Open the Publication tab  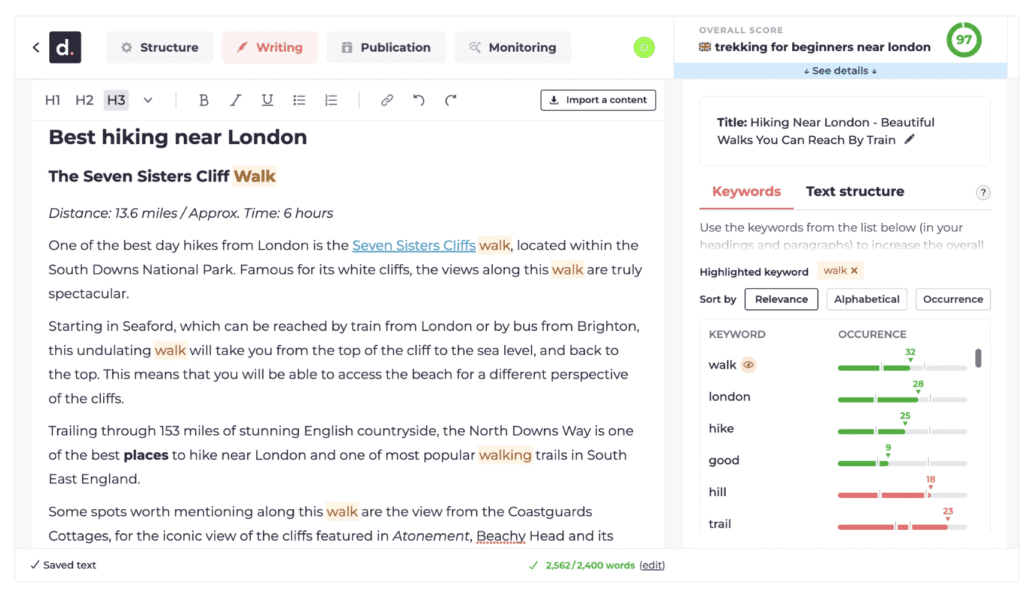(385, 47)
